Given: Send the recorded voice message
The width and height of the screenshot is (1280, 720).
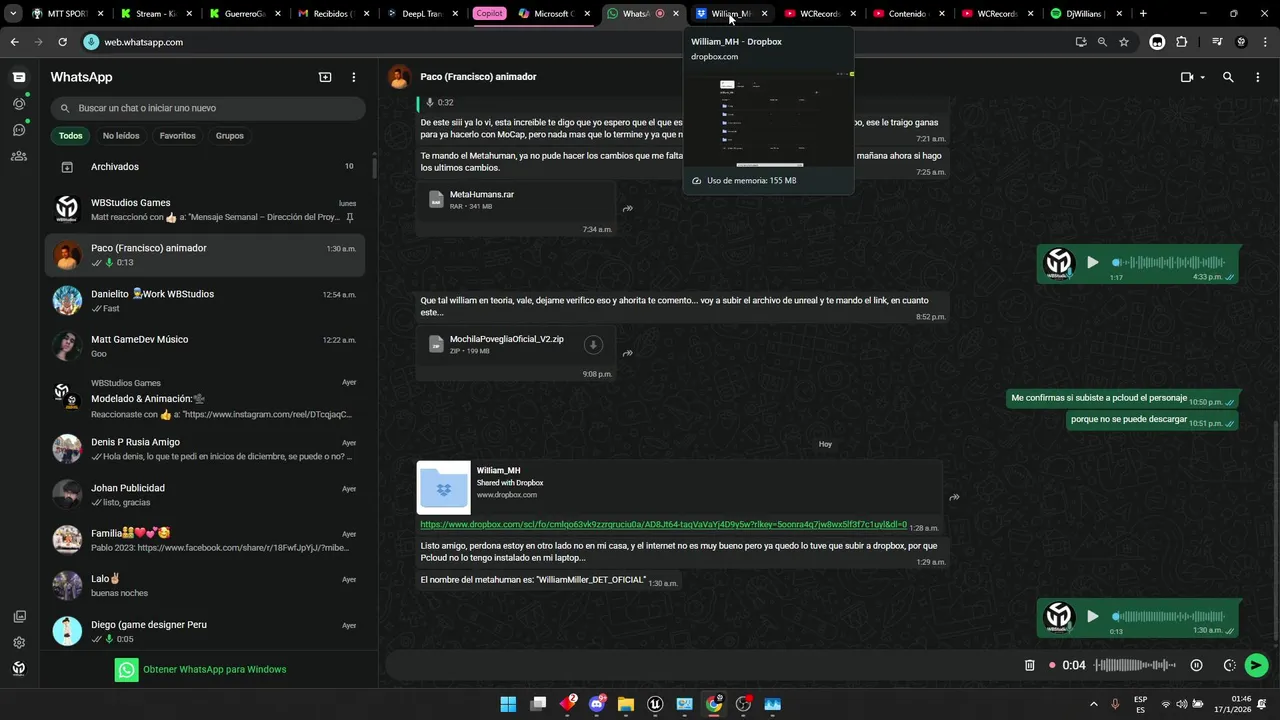Looking at the screenshot, I should pos(1257,665).
